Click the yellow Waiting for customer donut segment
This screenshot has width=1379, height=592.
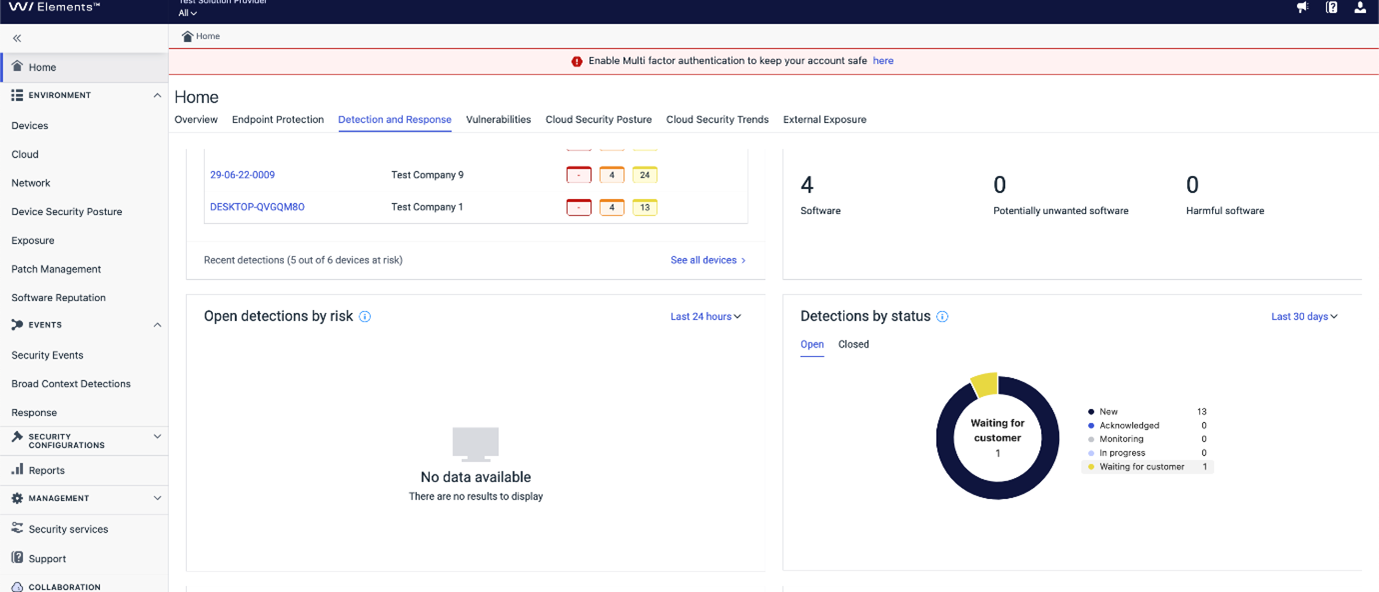coord(984,384)
